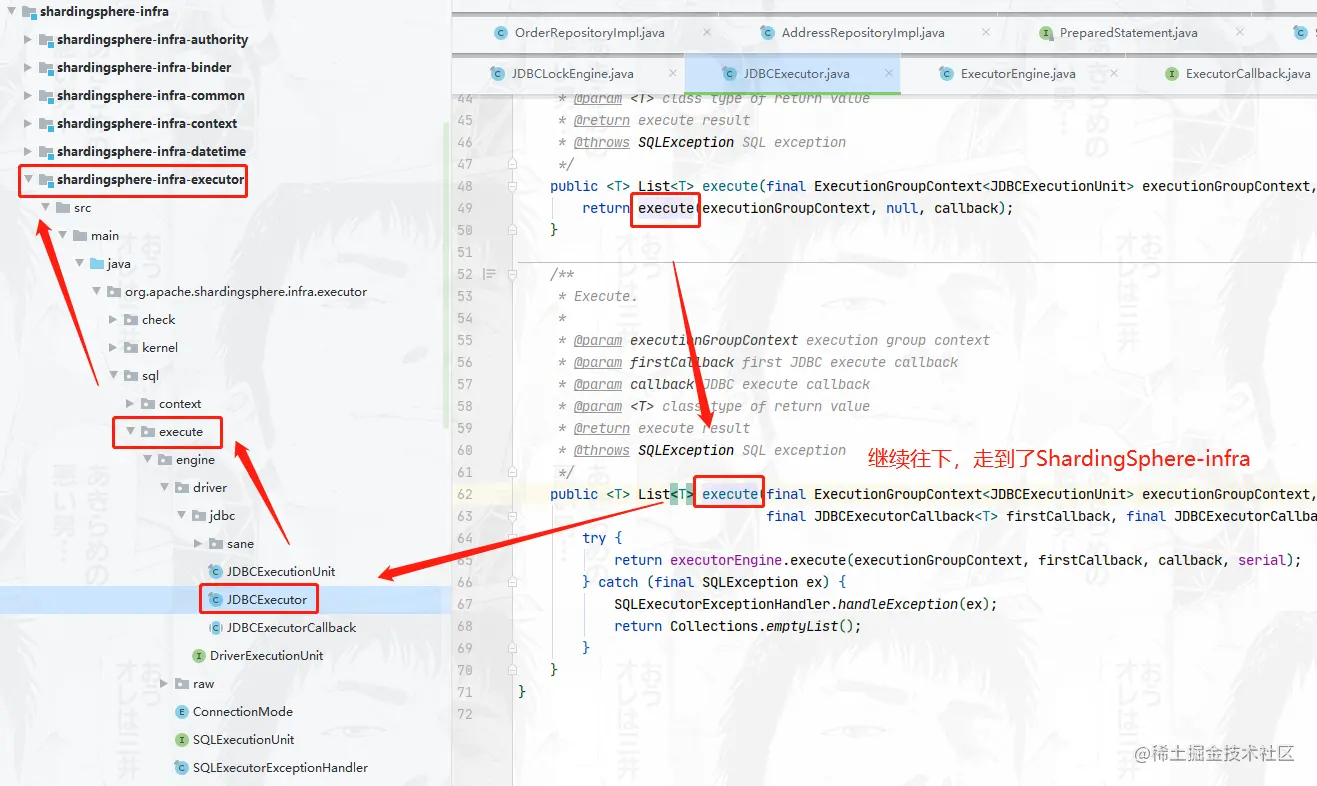Click the jdbc package folder icon
Image resolution: width=1317 pixels, height=786 pixels.
click(x=199, y=516)
